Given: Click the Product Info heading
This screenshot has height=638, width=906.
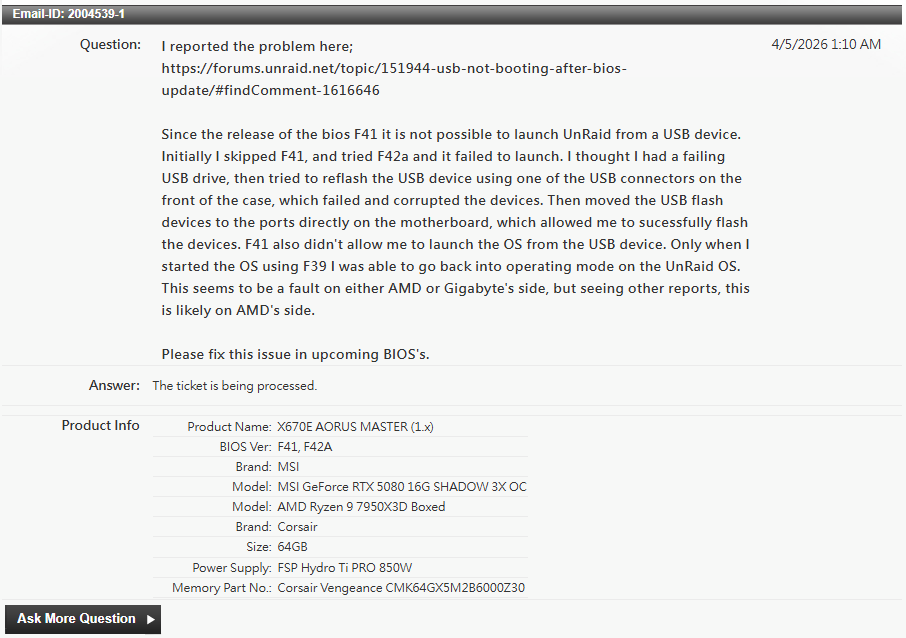Looking at the screenshot, I should click(101, 425).
